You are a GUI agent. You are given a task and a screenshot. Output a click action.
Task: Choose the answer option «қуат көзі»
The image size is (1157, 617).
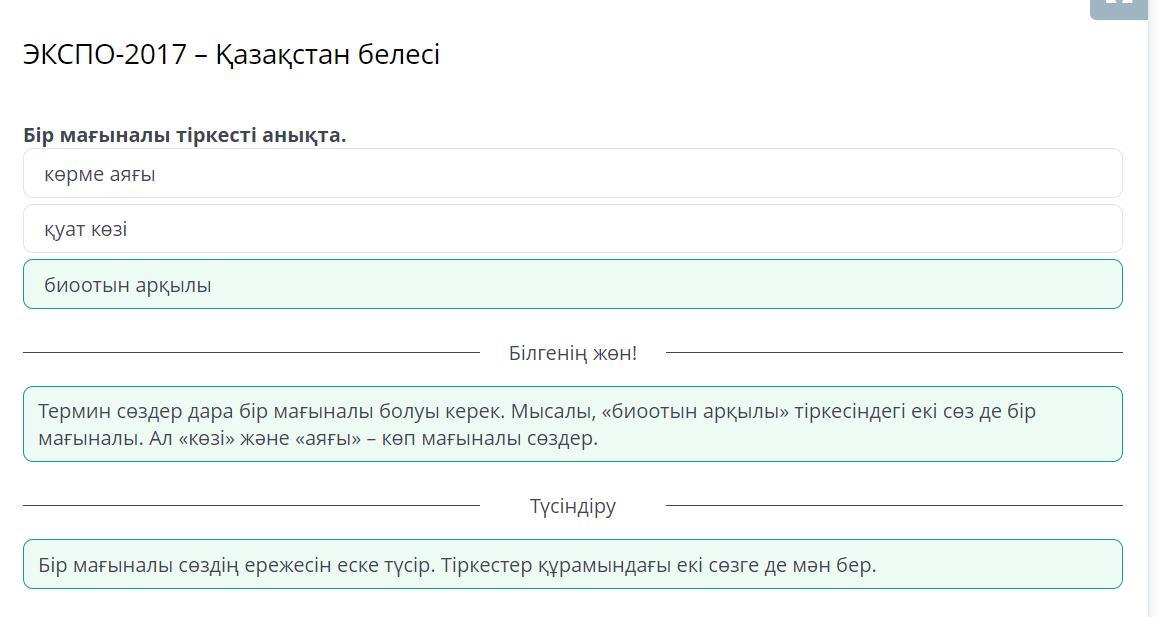click(572, 229)
